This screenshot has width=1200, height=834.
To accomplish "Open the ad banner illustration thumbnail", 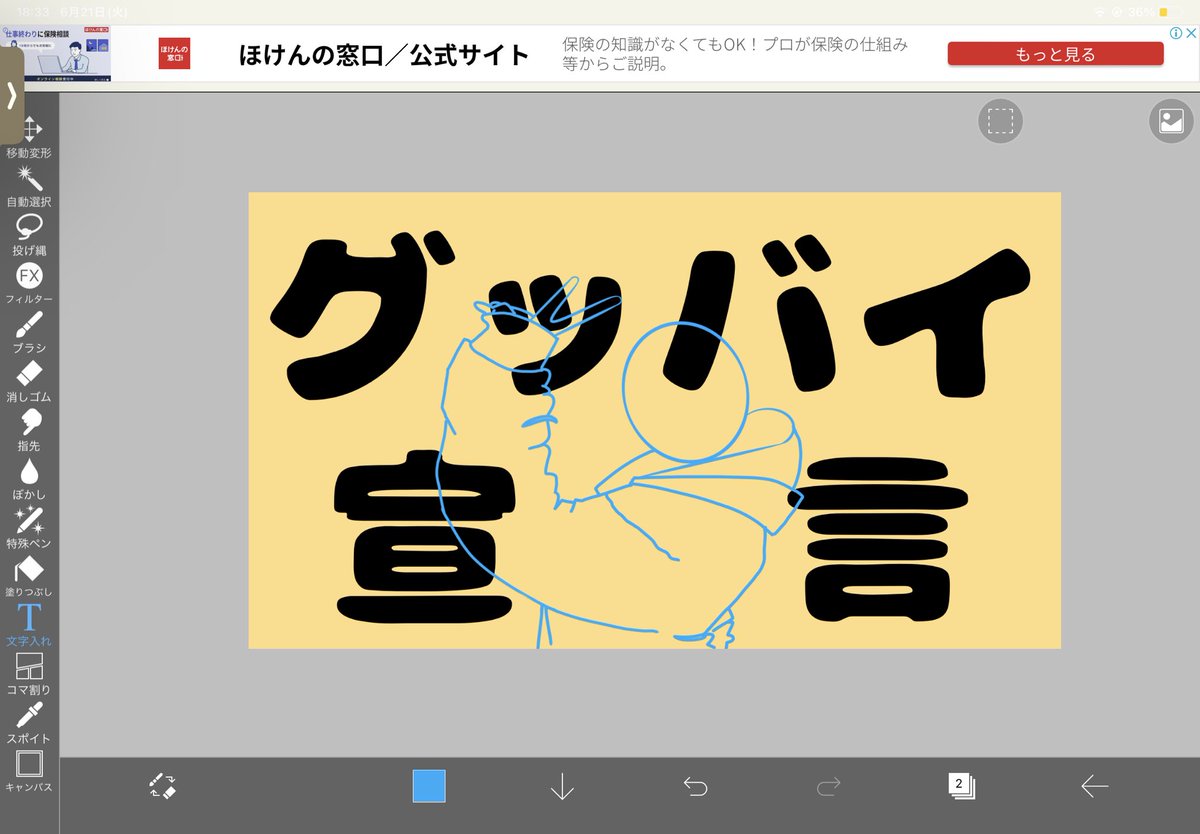I will (x=56, y=54).
